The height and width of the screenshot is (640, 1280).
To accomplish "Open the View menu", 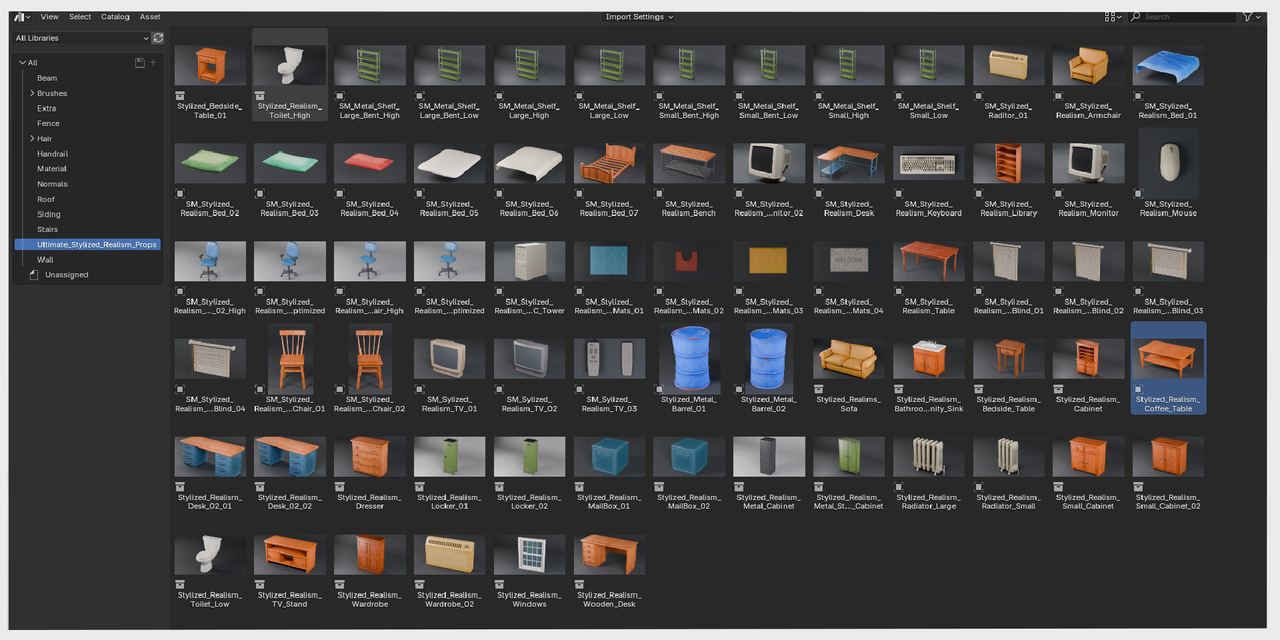I will coord(49,17).
